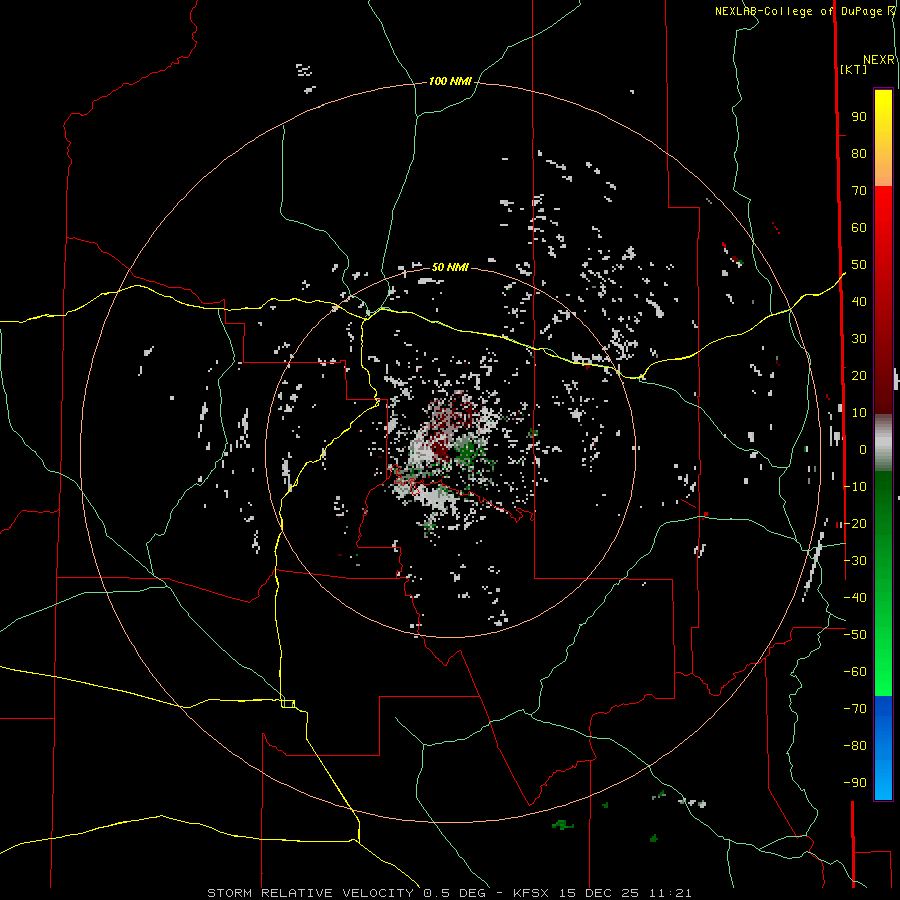900x900 pixels.
Task: Click the Storm Relative Velocity caption text
Action: (449, 893)
